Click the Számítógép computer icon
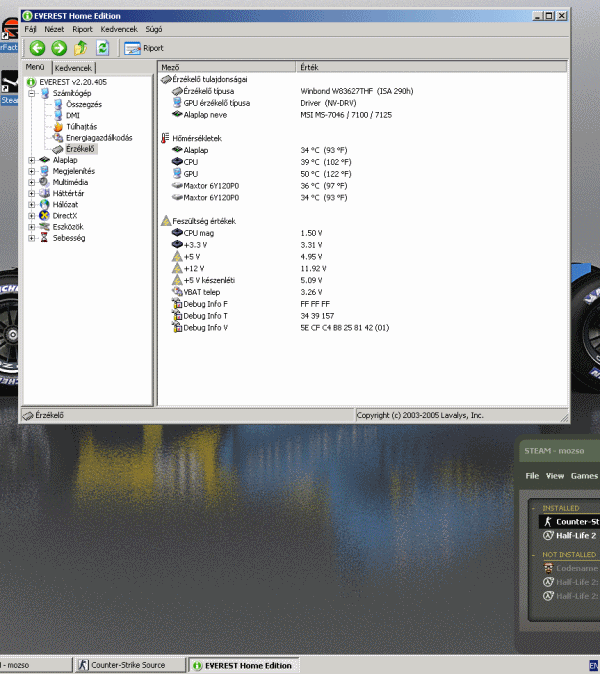The image size is (600, 674). [x=45, y=93]
